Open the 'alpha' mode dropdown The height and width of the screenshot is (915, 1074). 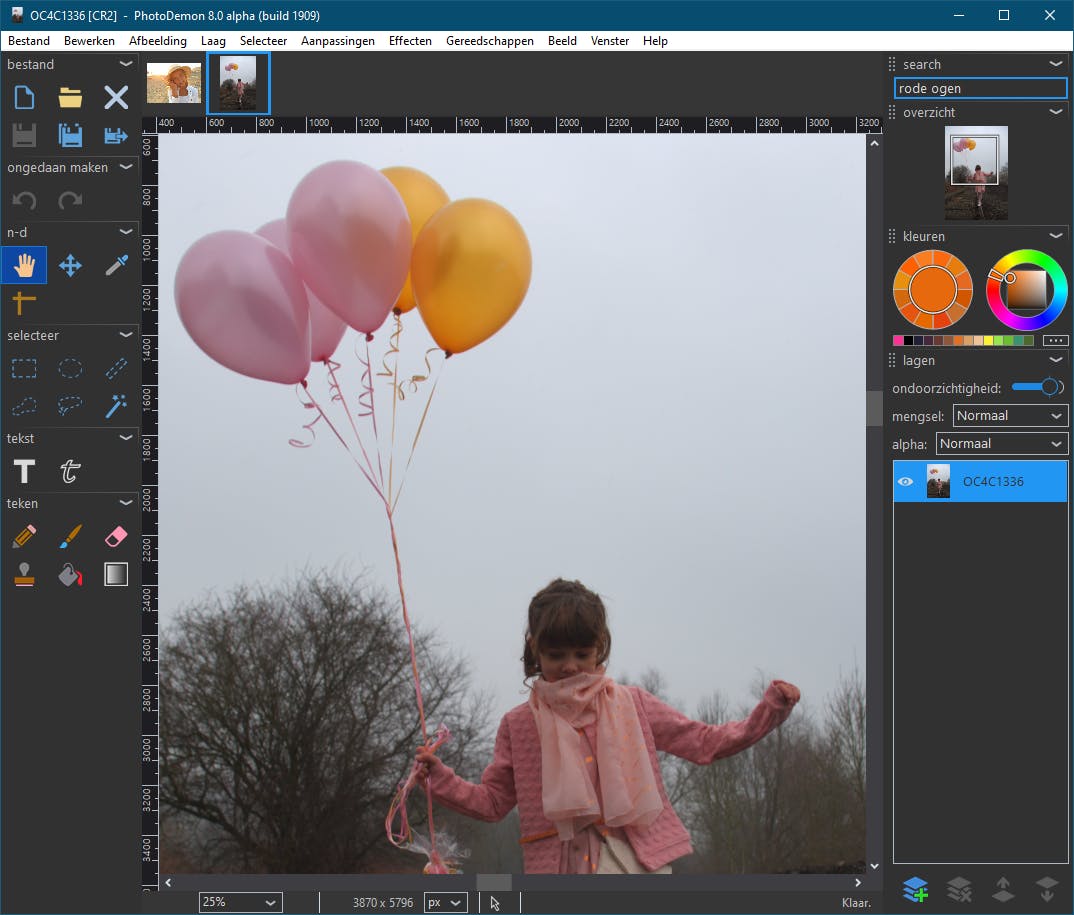[1001, 443]
